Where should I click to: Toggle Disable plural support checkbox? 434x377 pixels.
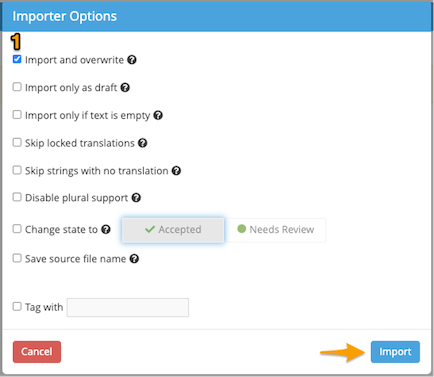17,197
